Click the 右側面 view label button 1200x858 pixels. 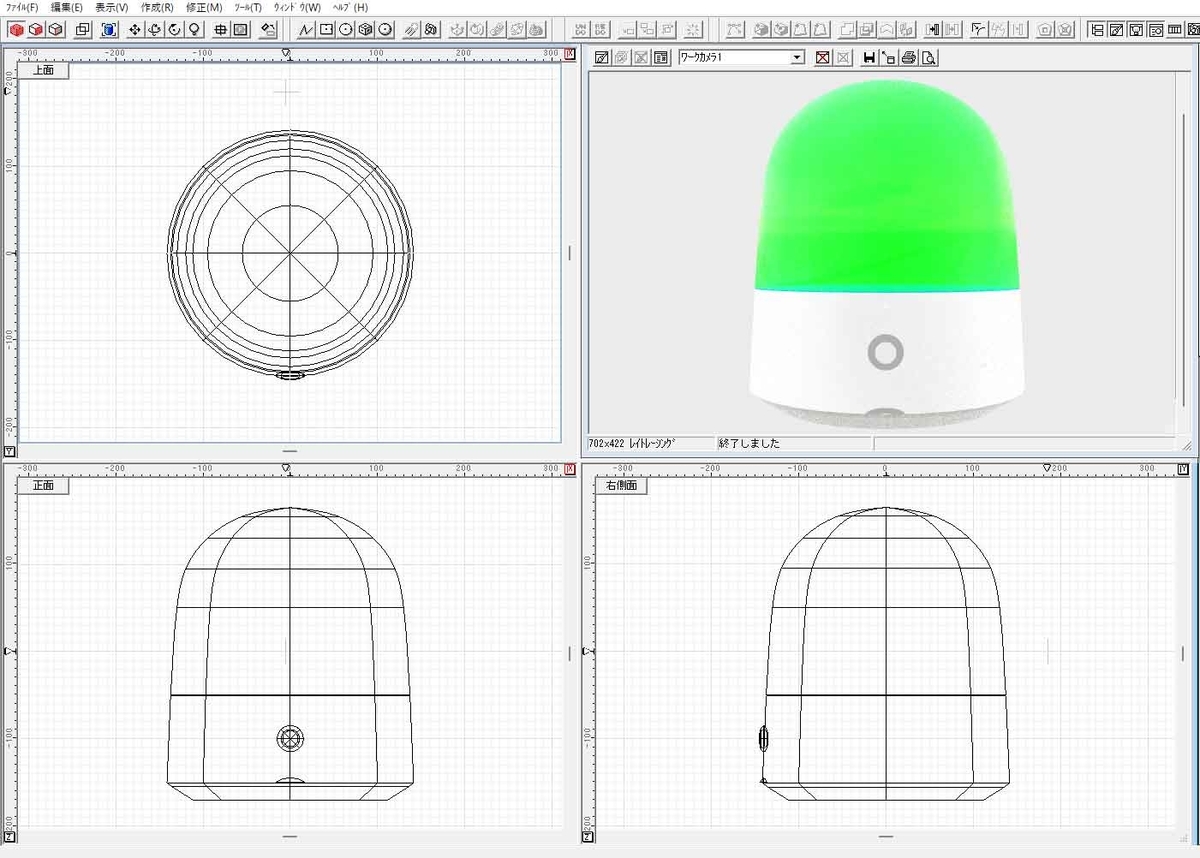(622, 486)
